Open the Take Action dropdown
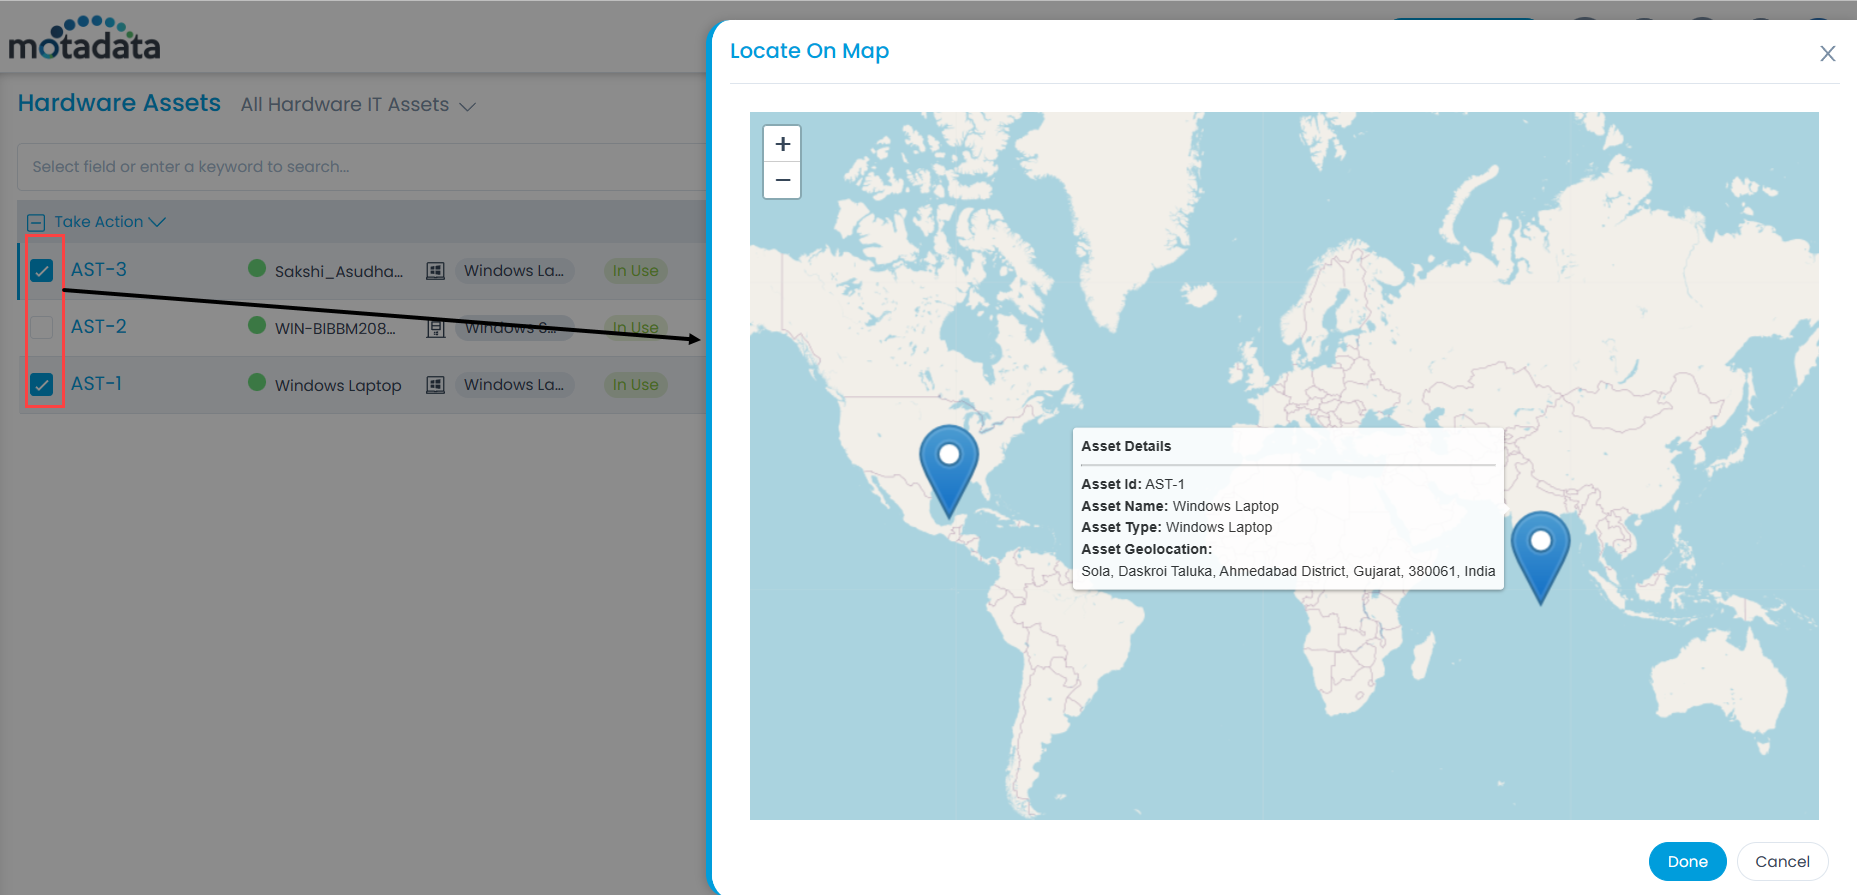 pyautogui.click(x=110, y=222)
